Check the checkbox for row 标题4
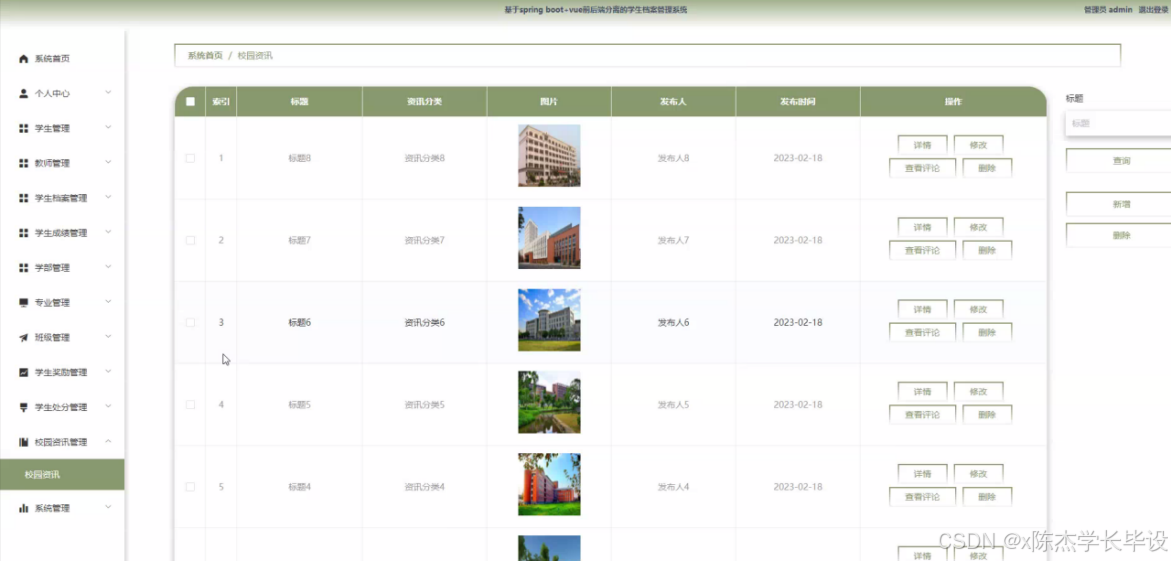 (190, 487)
